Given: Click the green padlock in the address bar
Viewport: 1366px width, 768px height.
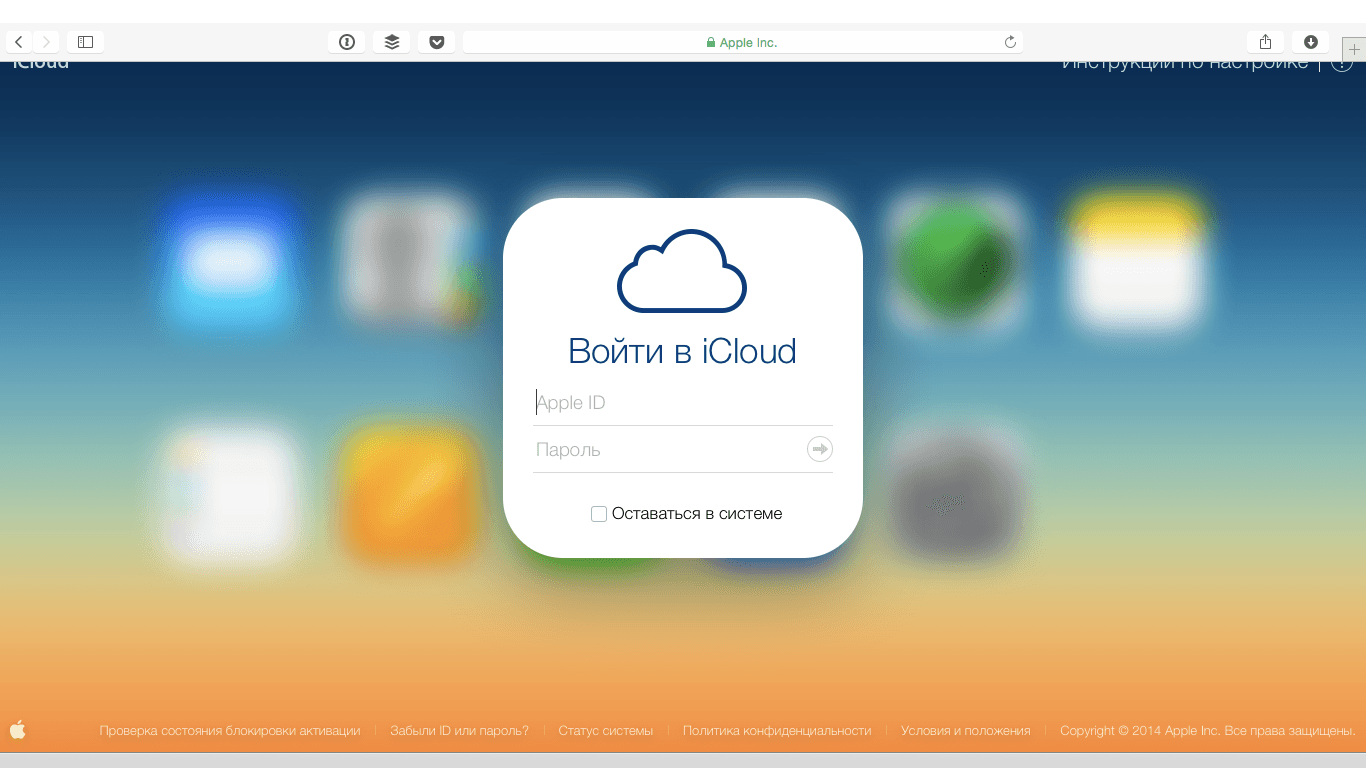Looking at the screenshot, I should coord(711,43).
